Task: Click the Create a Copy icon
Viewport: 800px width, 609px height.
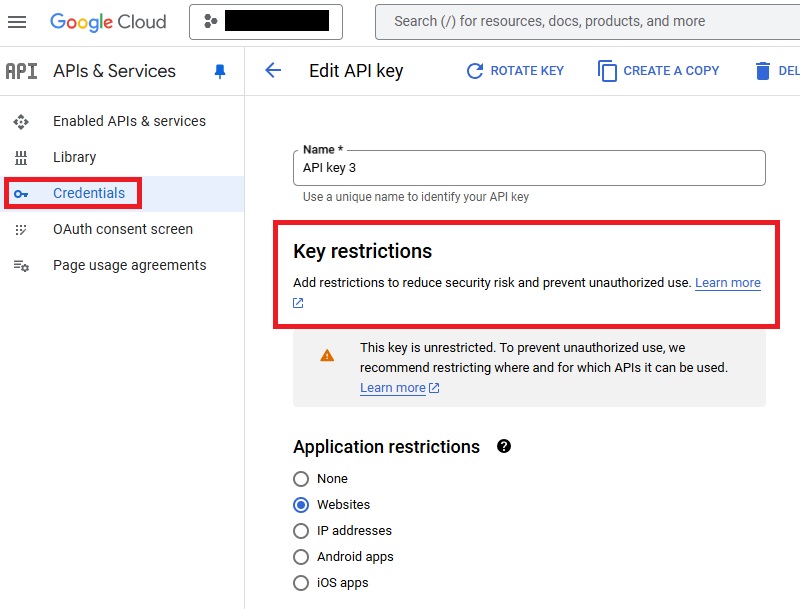Action: [x=607, y=71]
